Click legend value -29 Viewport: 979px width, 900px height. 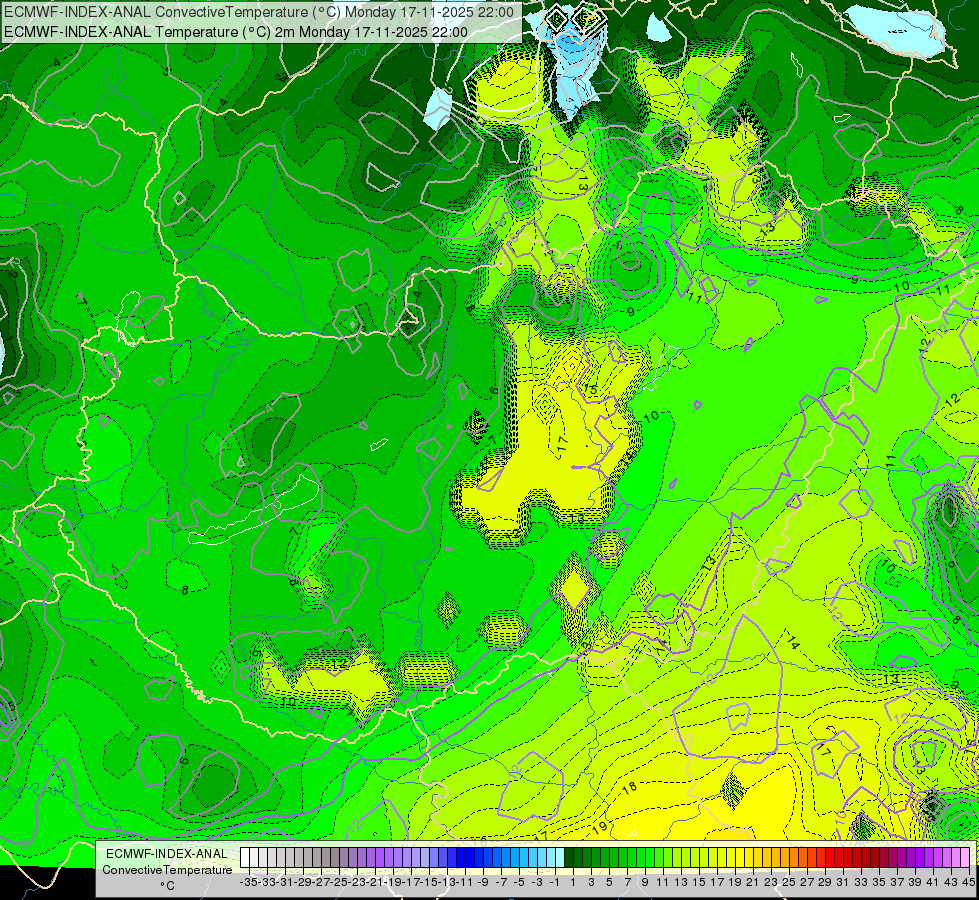[x=303, y=883]
